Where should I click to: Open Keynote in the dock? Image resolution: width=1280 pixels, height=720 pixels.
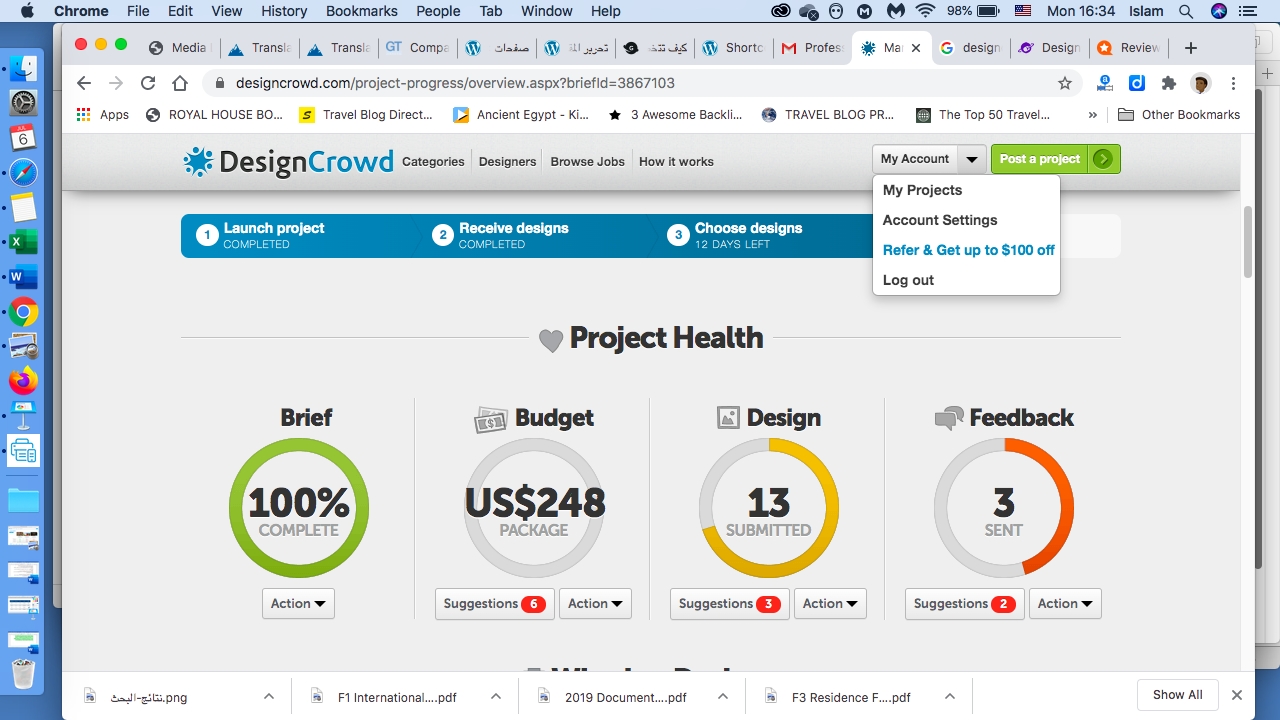pos(23,414)
